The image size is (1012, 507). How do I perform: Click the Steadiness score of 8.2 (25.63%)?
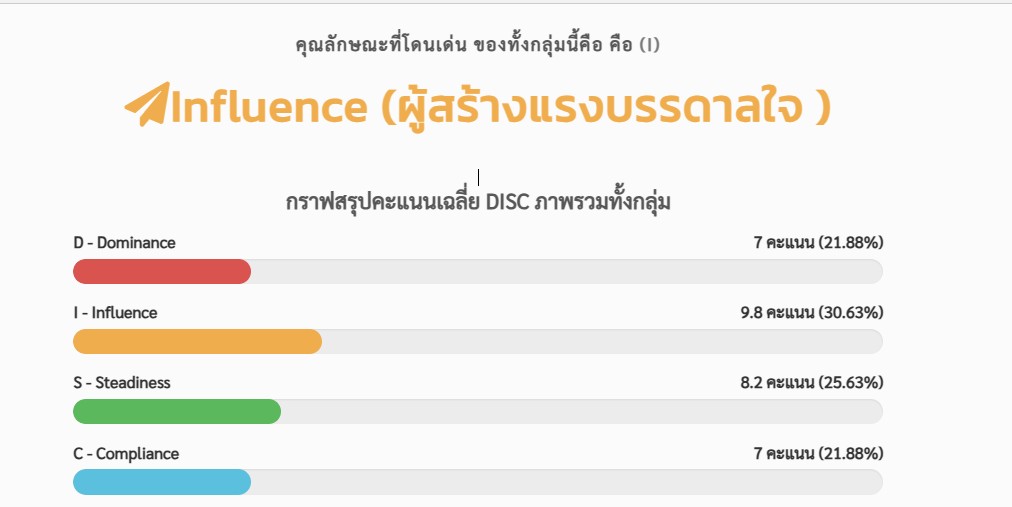point(811,383)
